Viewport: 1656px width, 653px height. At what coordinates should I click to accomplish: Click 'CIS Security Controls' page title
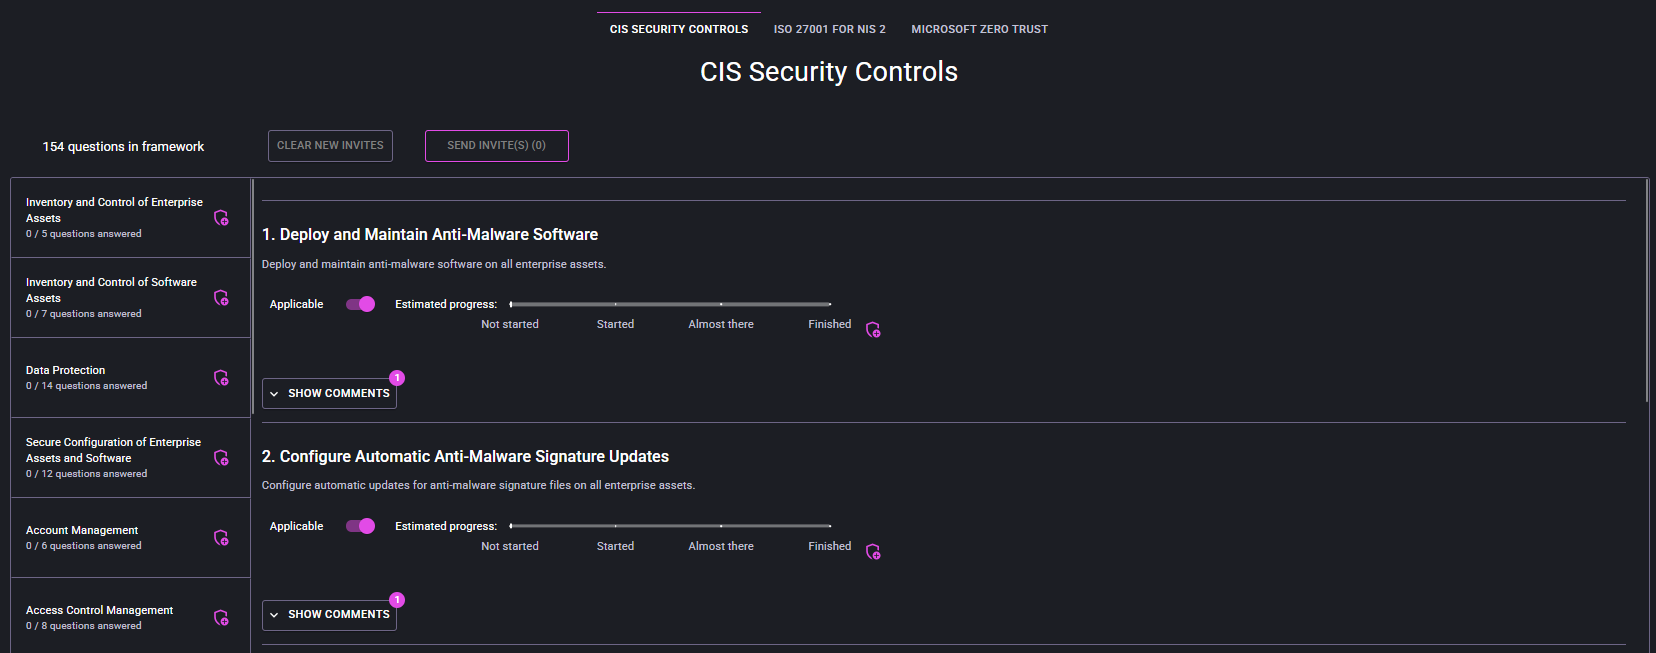[x=829, y=72]
